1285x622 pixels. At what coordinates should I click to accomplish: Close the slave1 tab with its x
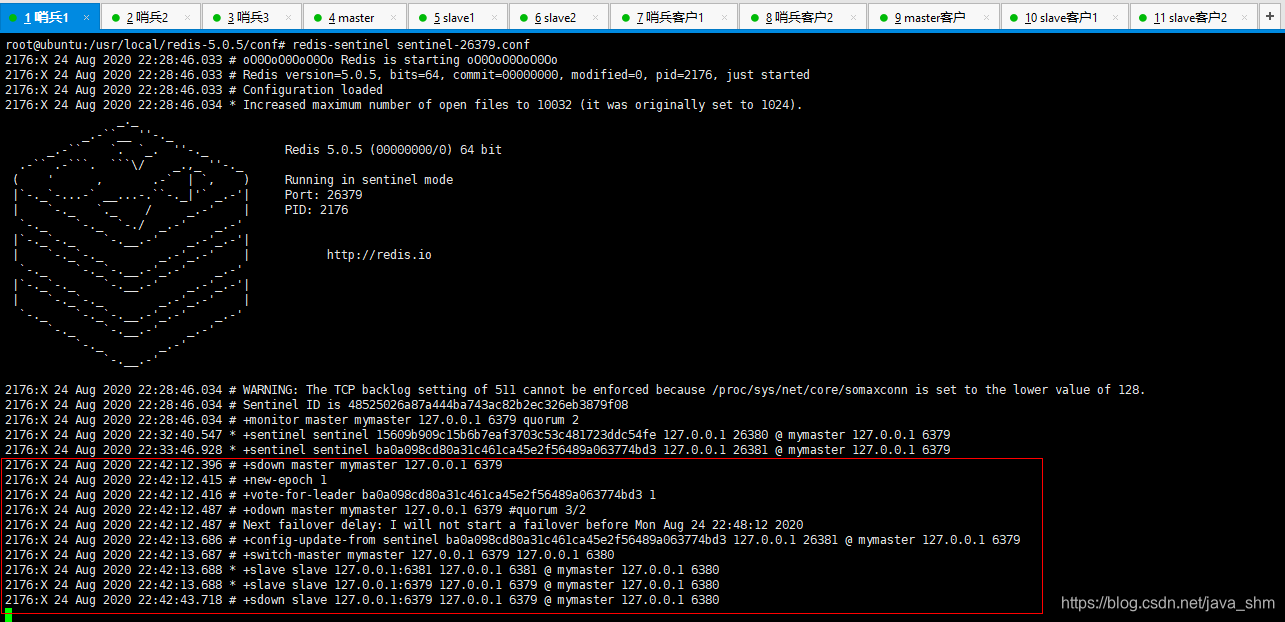pyautogui.click(x=494, y=18)
